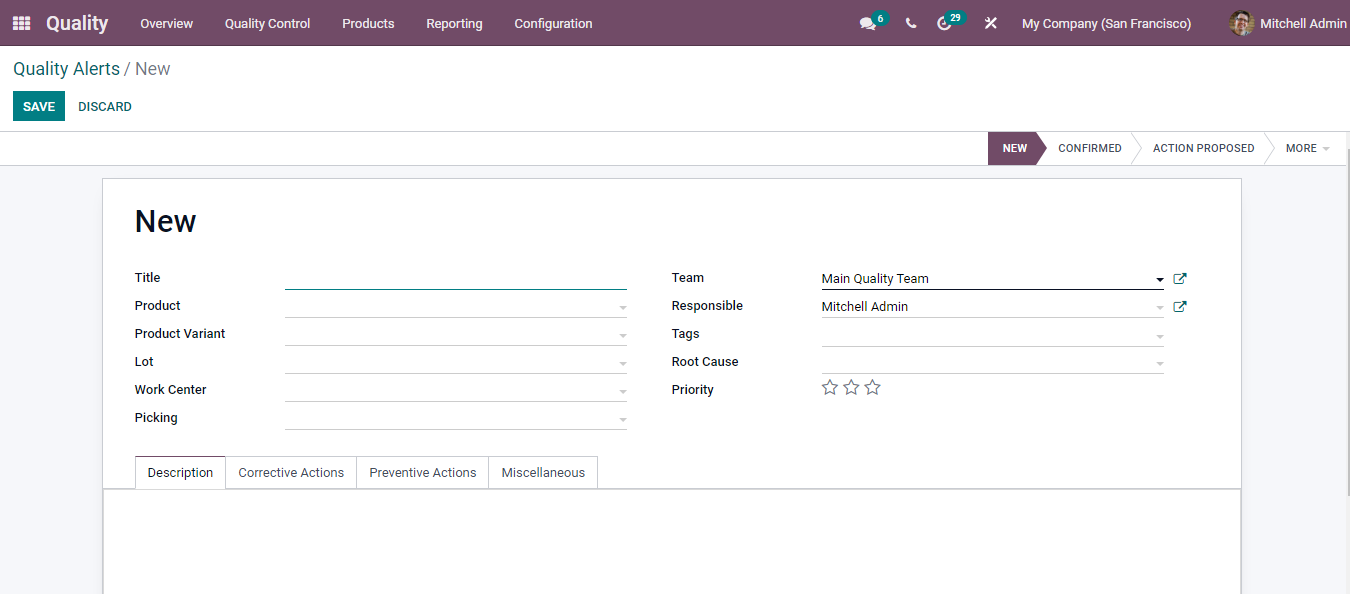Open the apps menu grid icon
1350x594 pixels.
coord(20,23)
